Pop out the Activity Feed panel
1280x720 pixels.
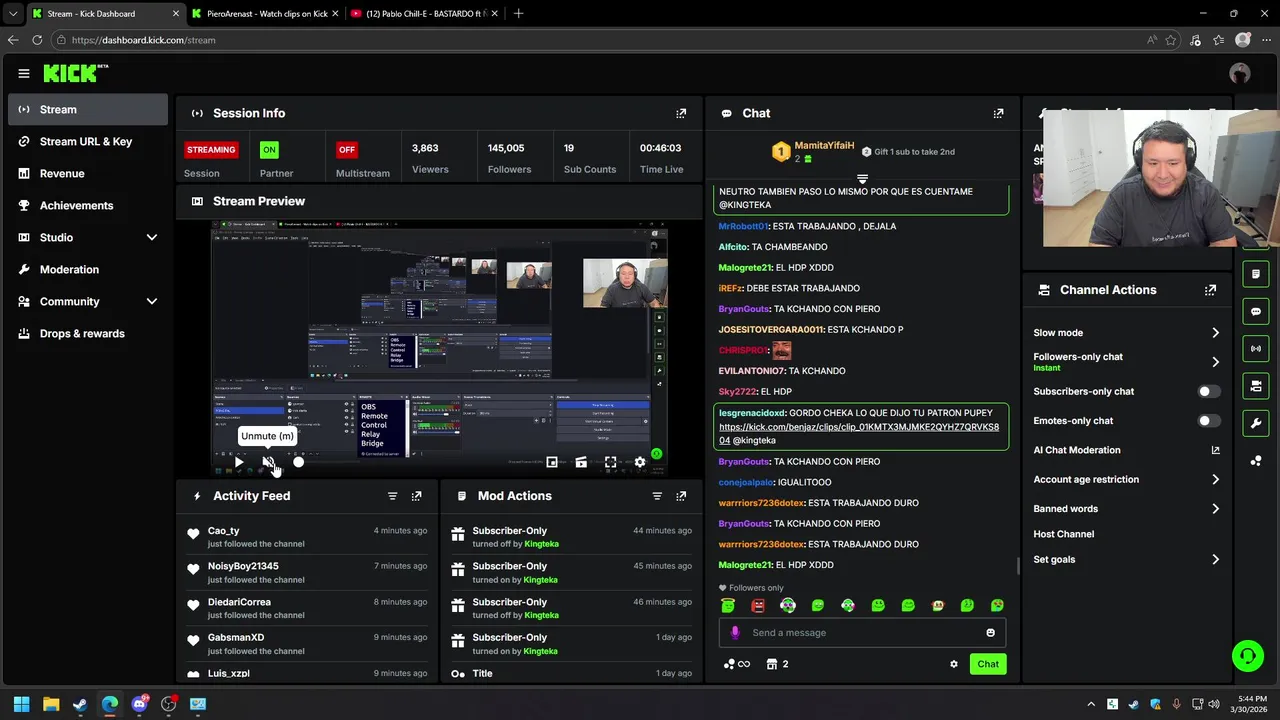416,496
